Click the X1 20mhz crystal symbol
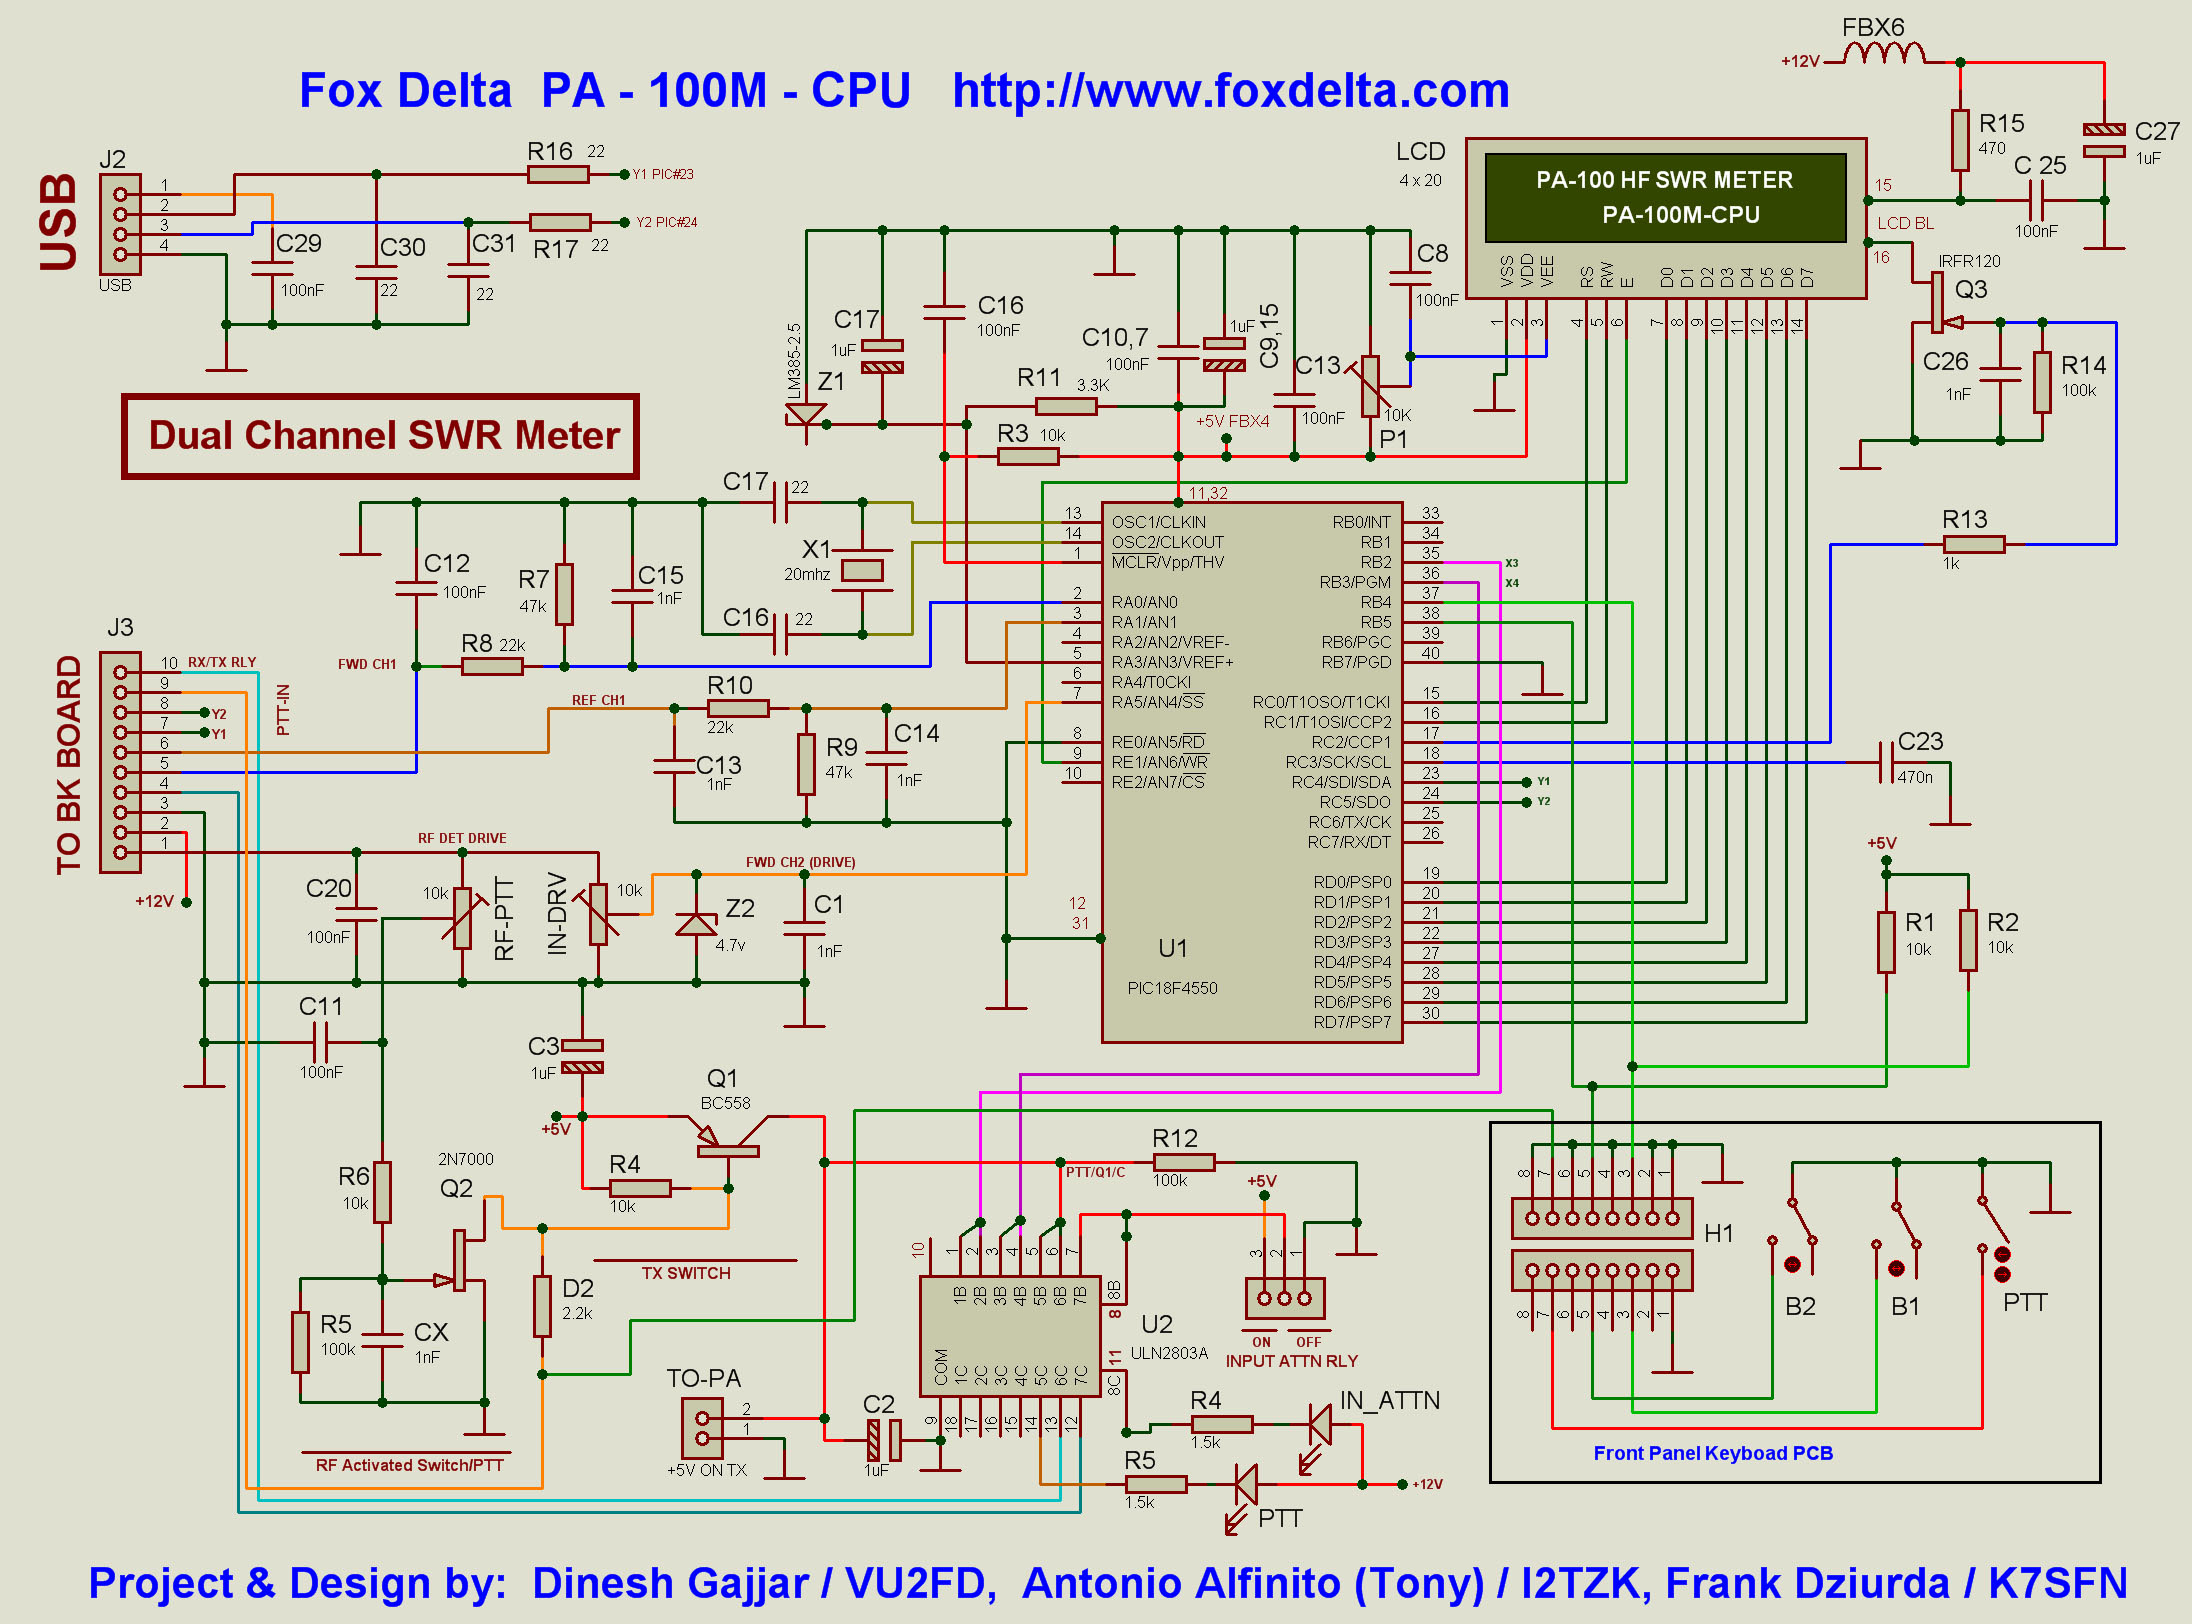 [862, 570]
